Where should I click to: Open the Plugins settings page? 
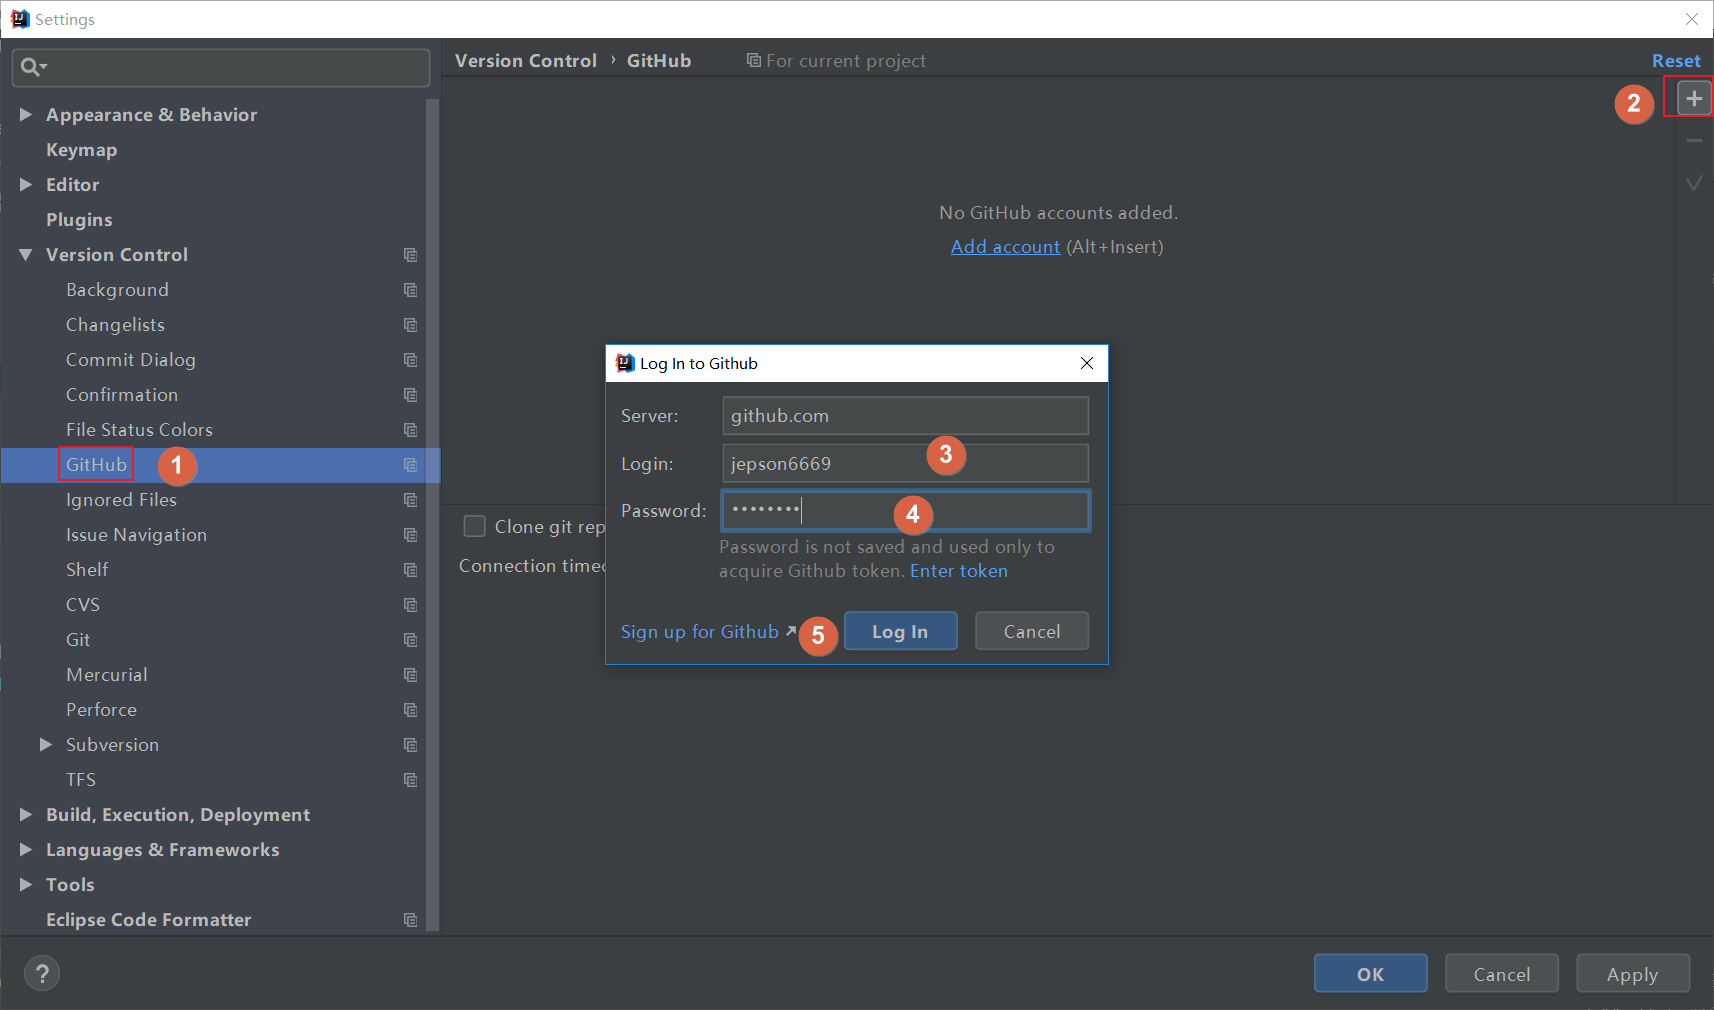click(79, 220)
